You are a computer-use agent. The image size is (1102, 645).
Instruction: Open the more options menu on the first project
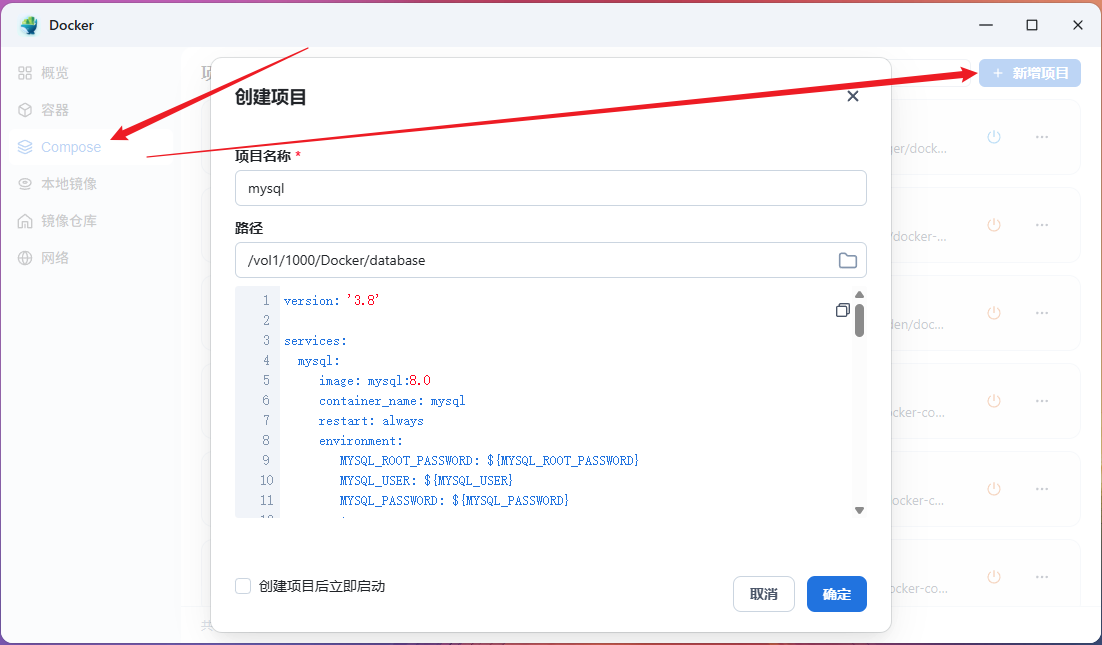pos(1042,136)
